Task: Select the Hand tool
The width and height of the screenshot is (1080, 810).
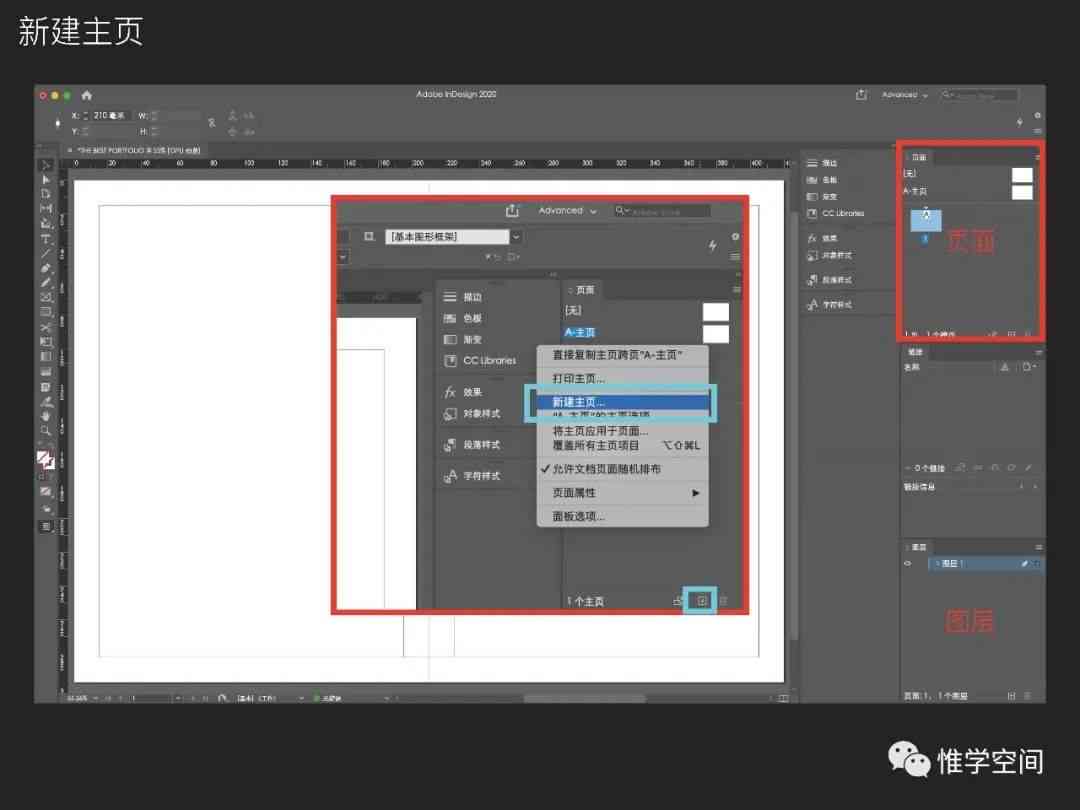Action: click(46, 416)
